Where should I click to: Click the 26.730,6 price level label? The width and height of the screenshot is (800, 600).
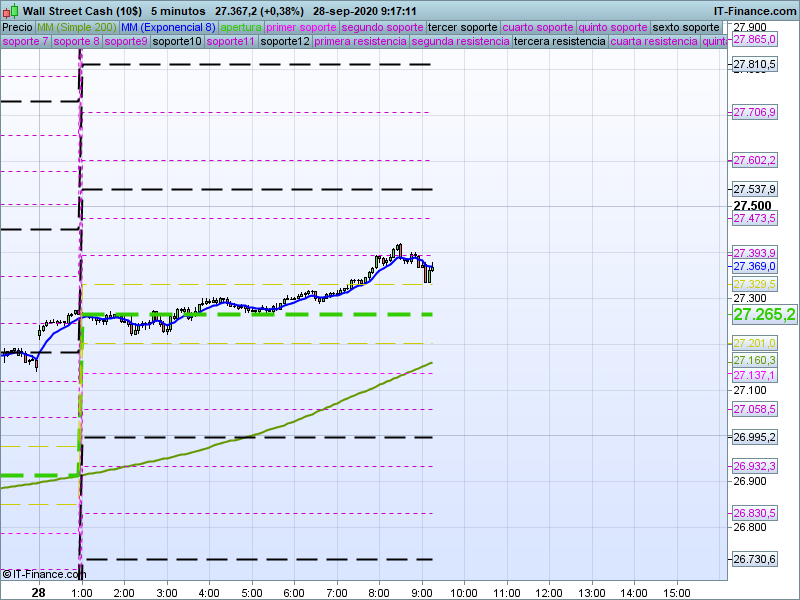pyautogui.click(x=754, y=559)
